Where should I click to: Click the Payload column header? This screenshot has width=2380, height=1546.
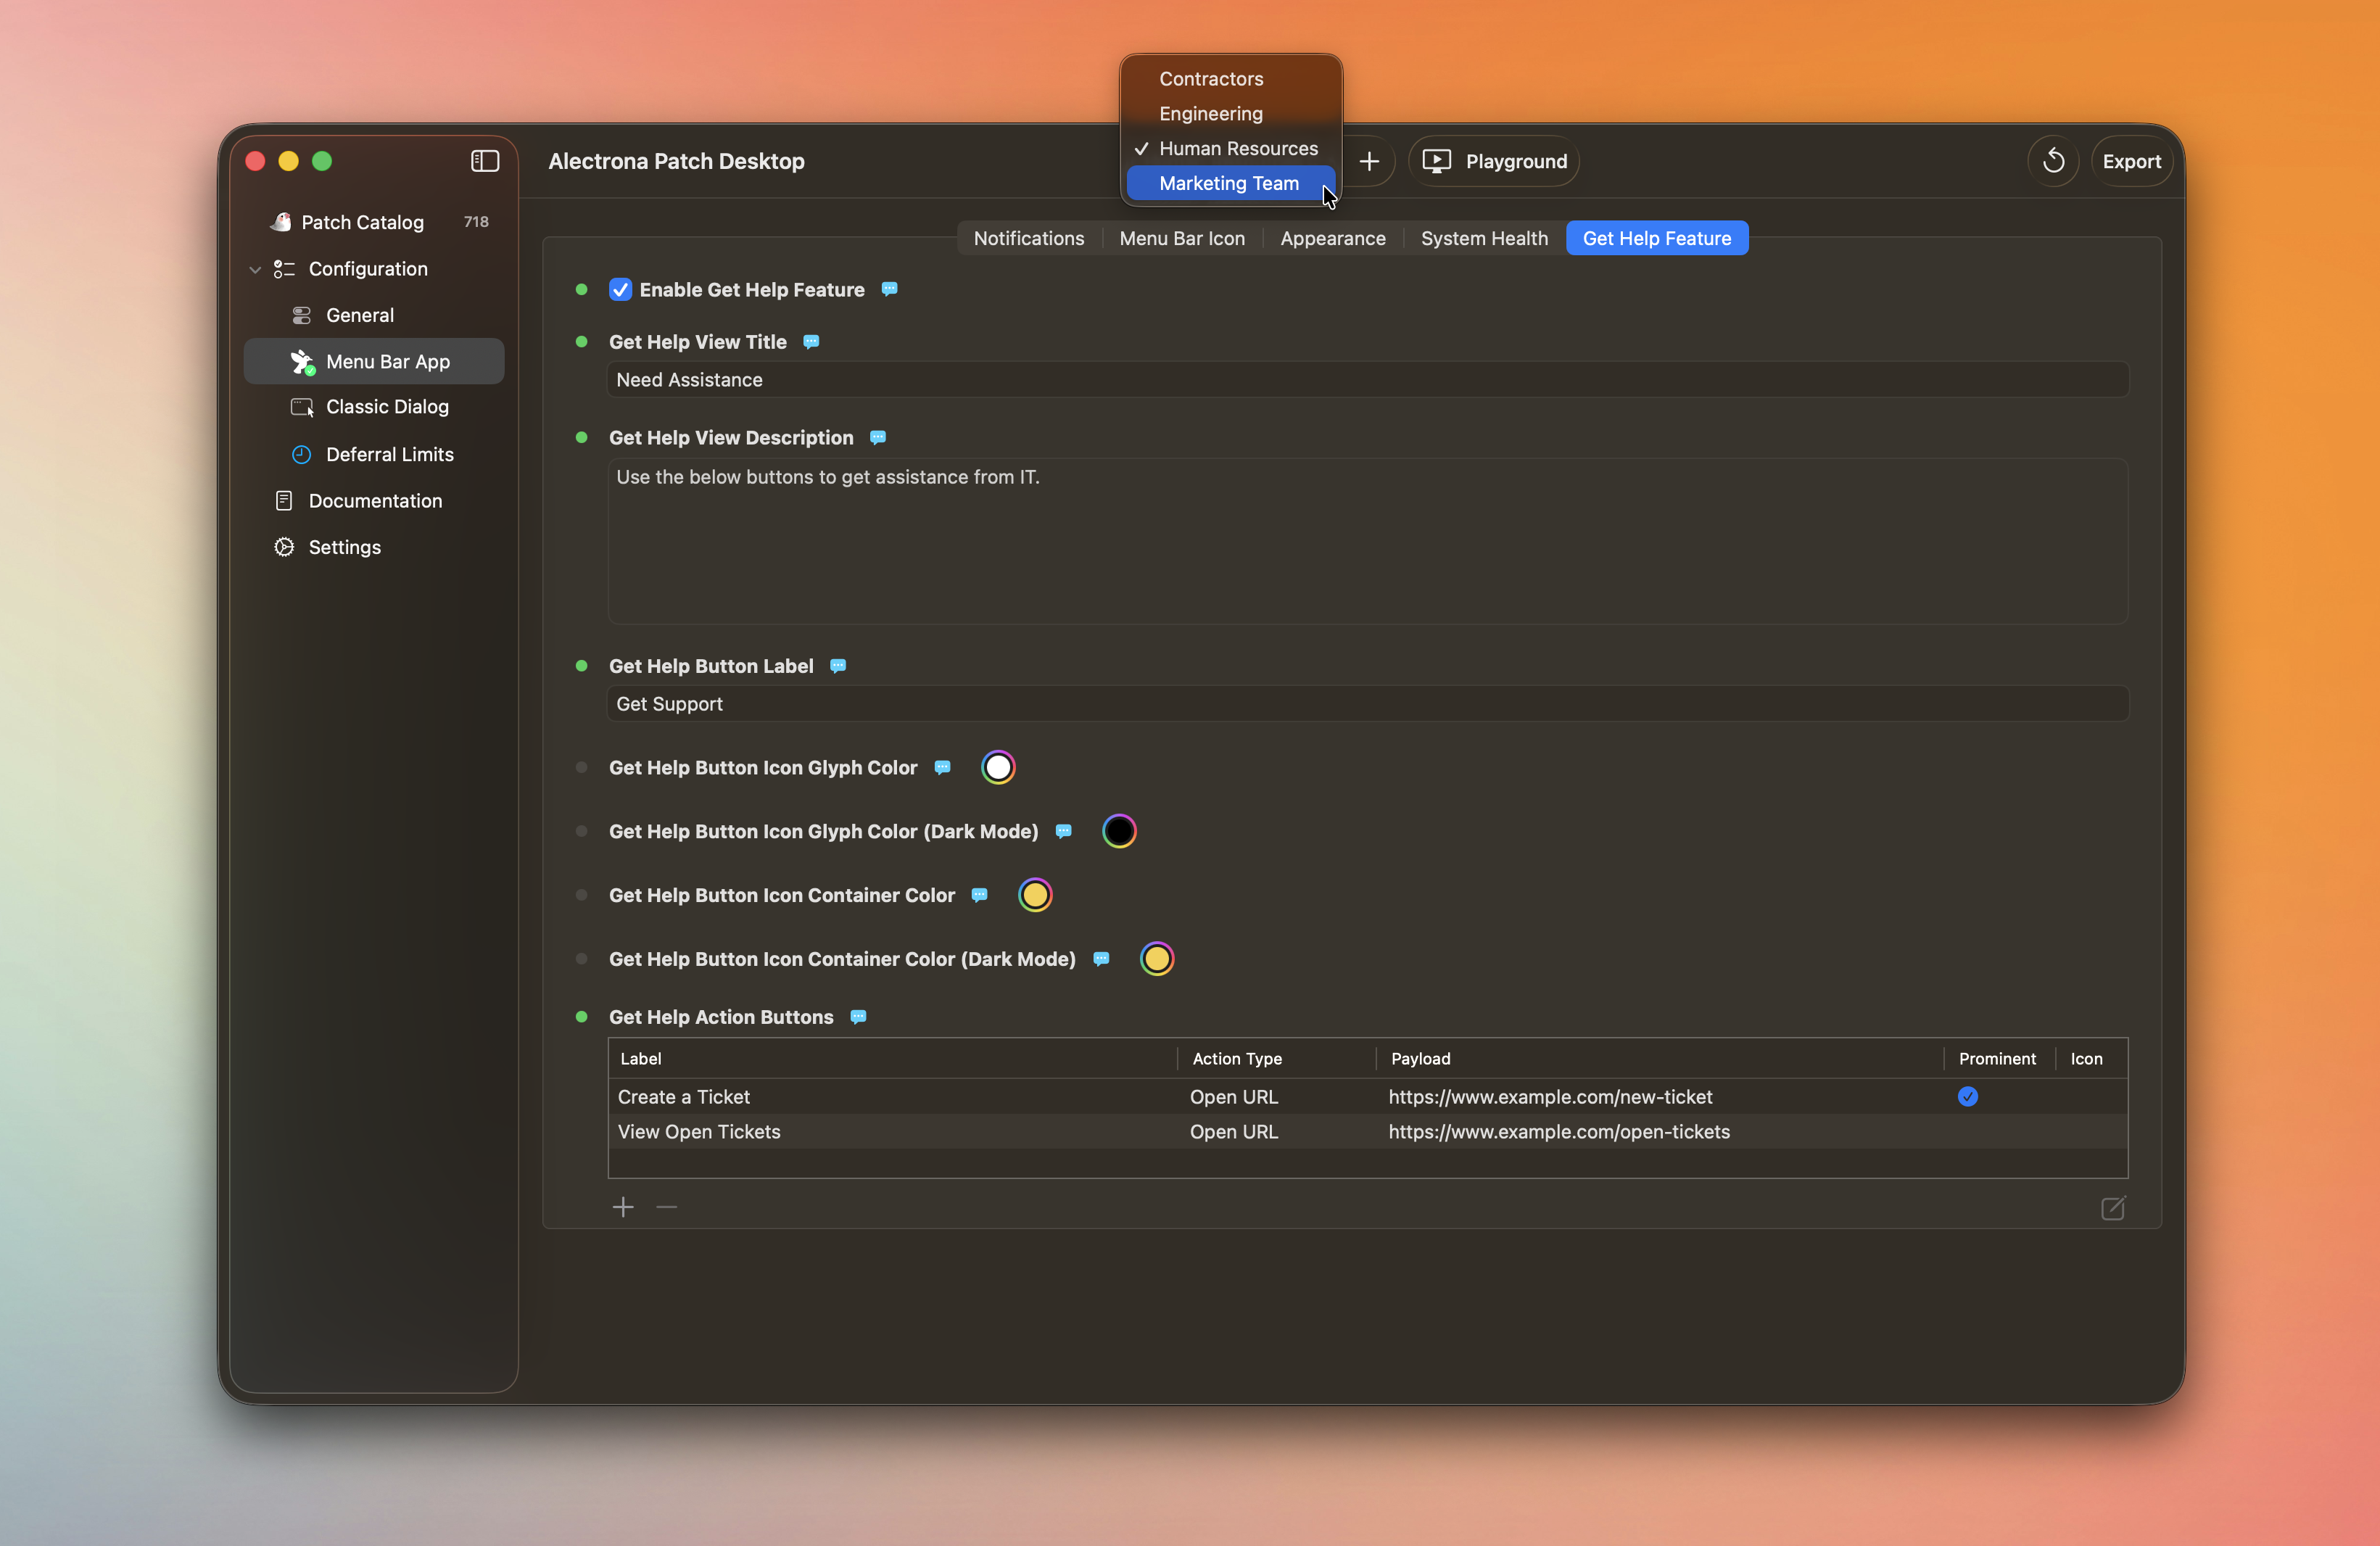[x=1660, y=1059]
